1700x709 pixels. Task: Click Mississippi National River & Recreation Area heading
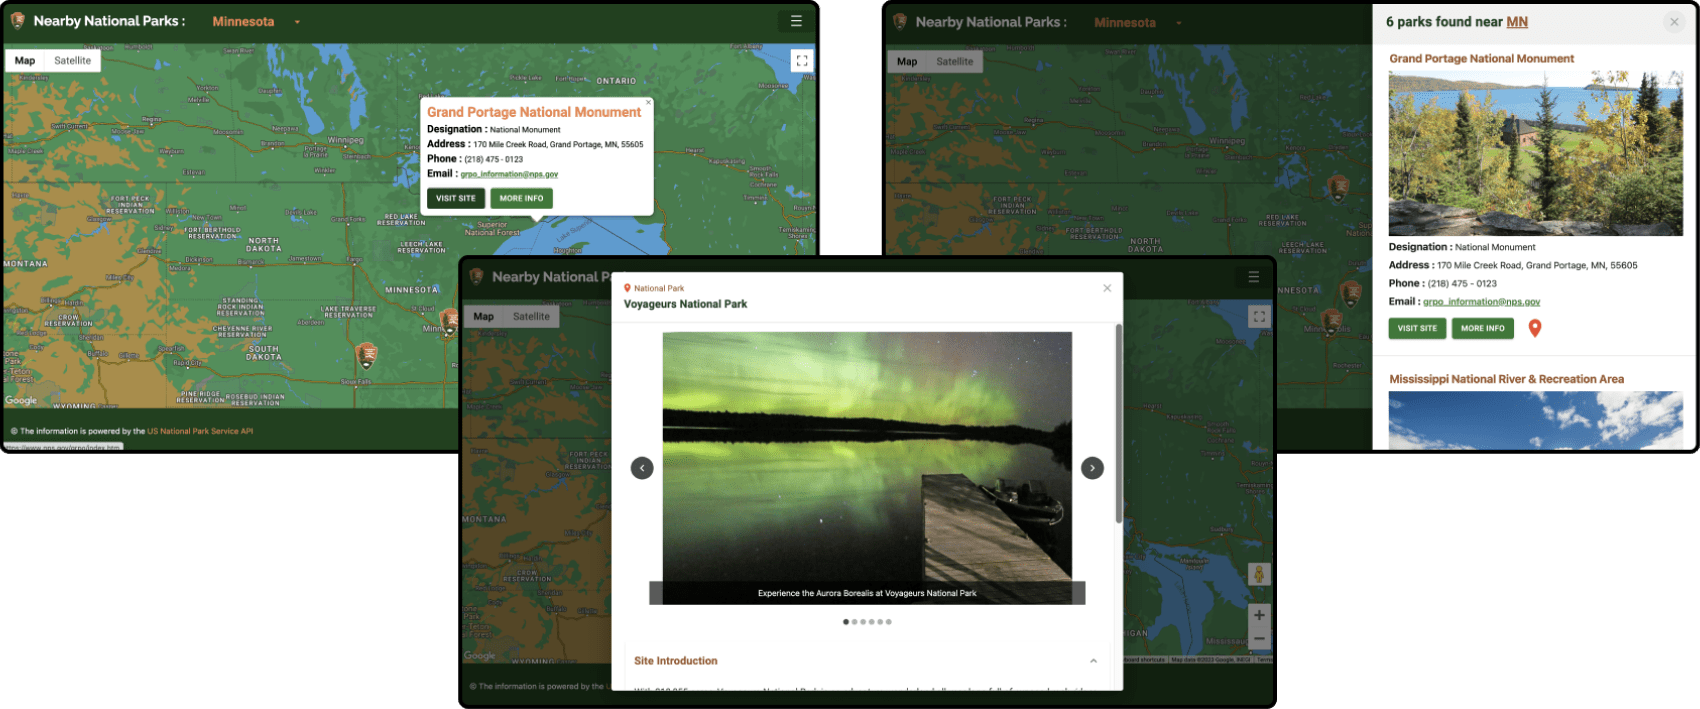coord(1506,379)
